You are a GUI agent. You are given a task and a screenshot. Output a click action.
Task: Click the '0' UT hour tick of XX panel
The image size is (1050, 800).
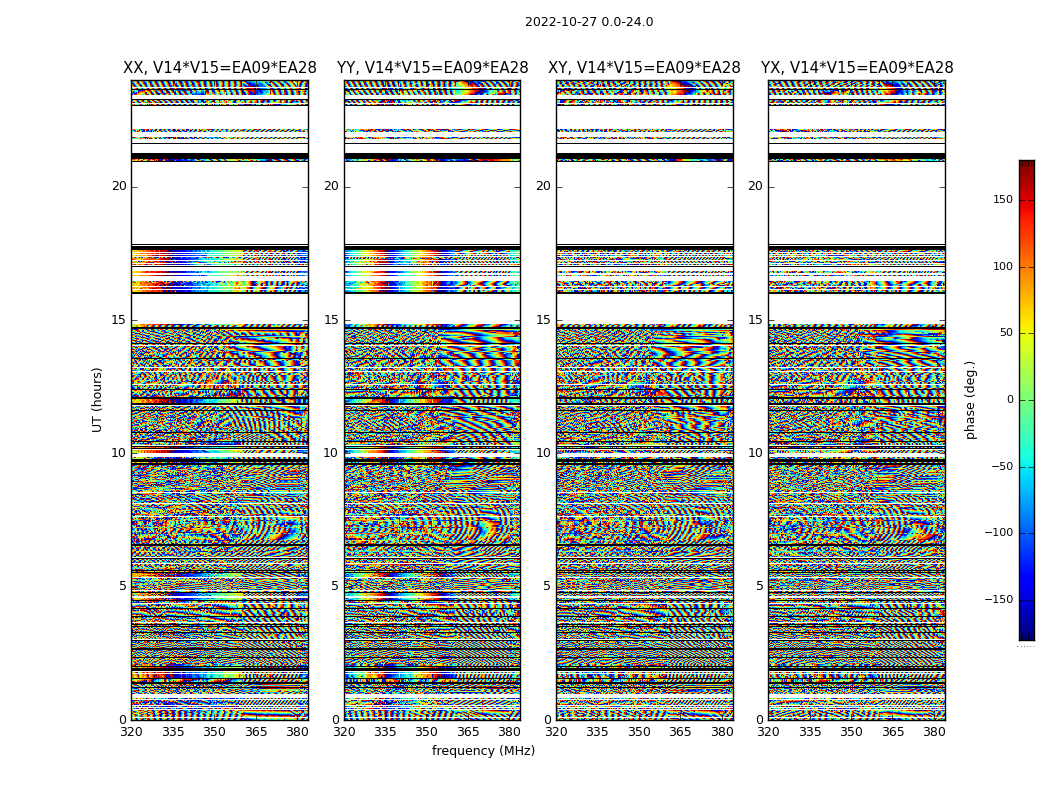click(123, 720)
